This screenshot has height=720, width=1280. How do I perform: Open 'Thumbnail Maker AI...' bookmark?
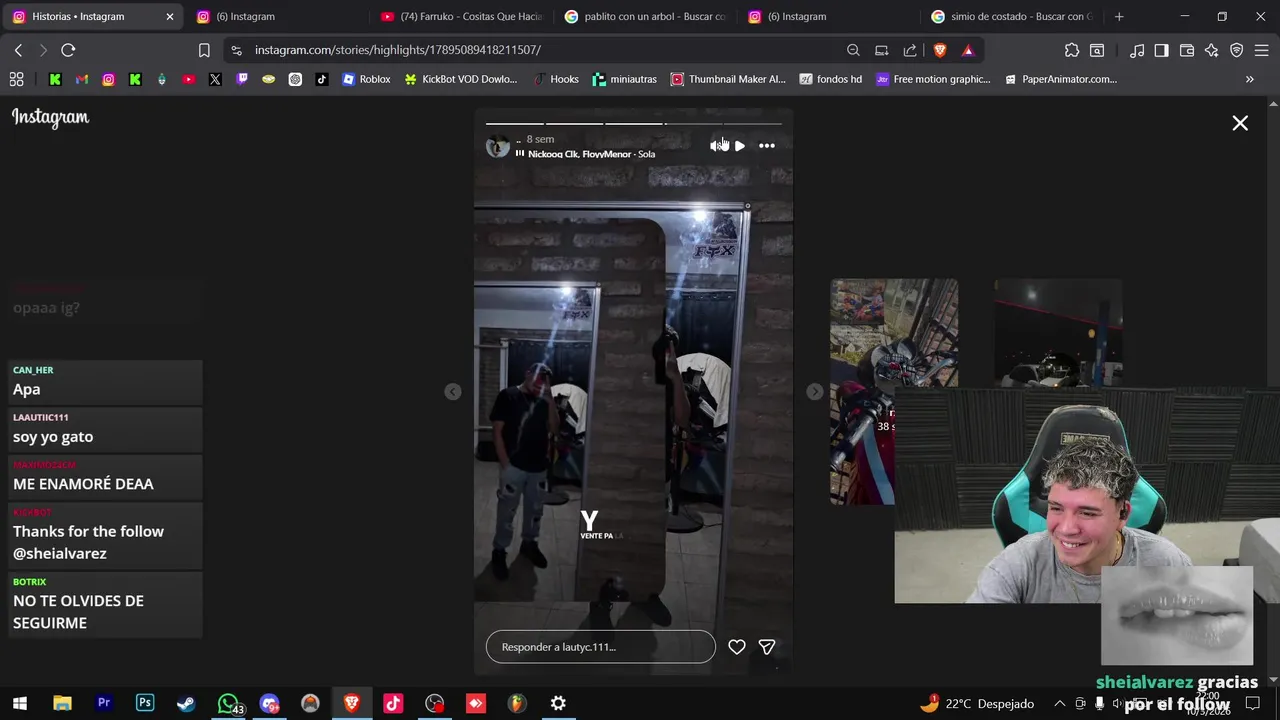[729, 79]
